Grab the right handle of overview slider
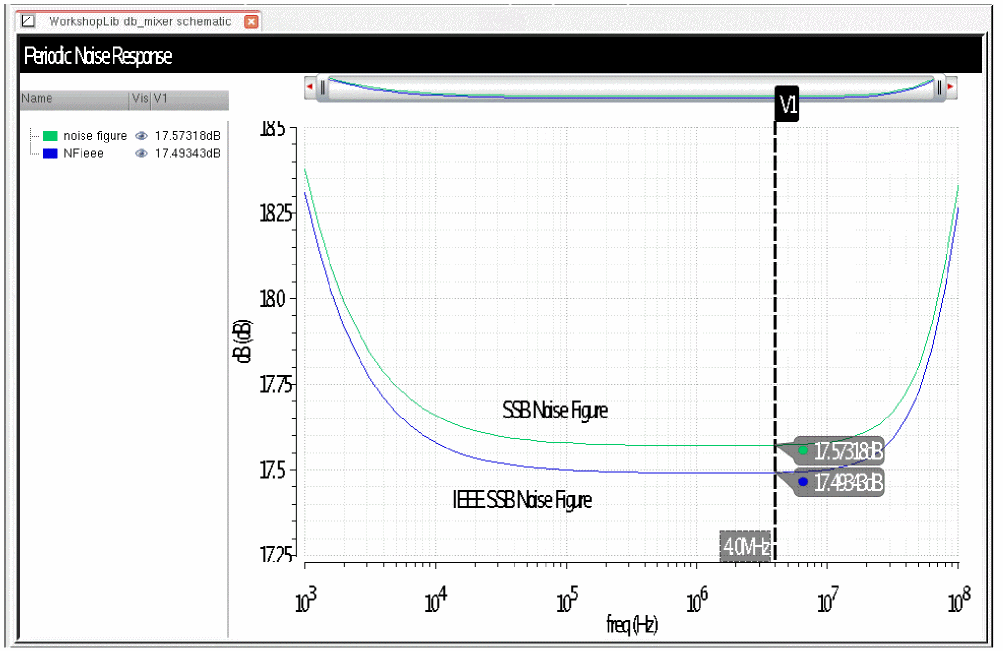 click(938, 88)
